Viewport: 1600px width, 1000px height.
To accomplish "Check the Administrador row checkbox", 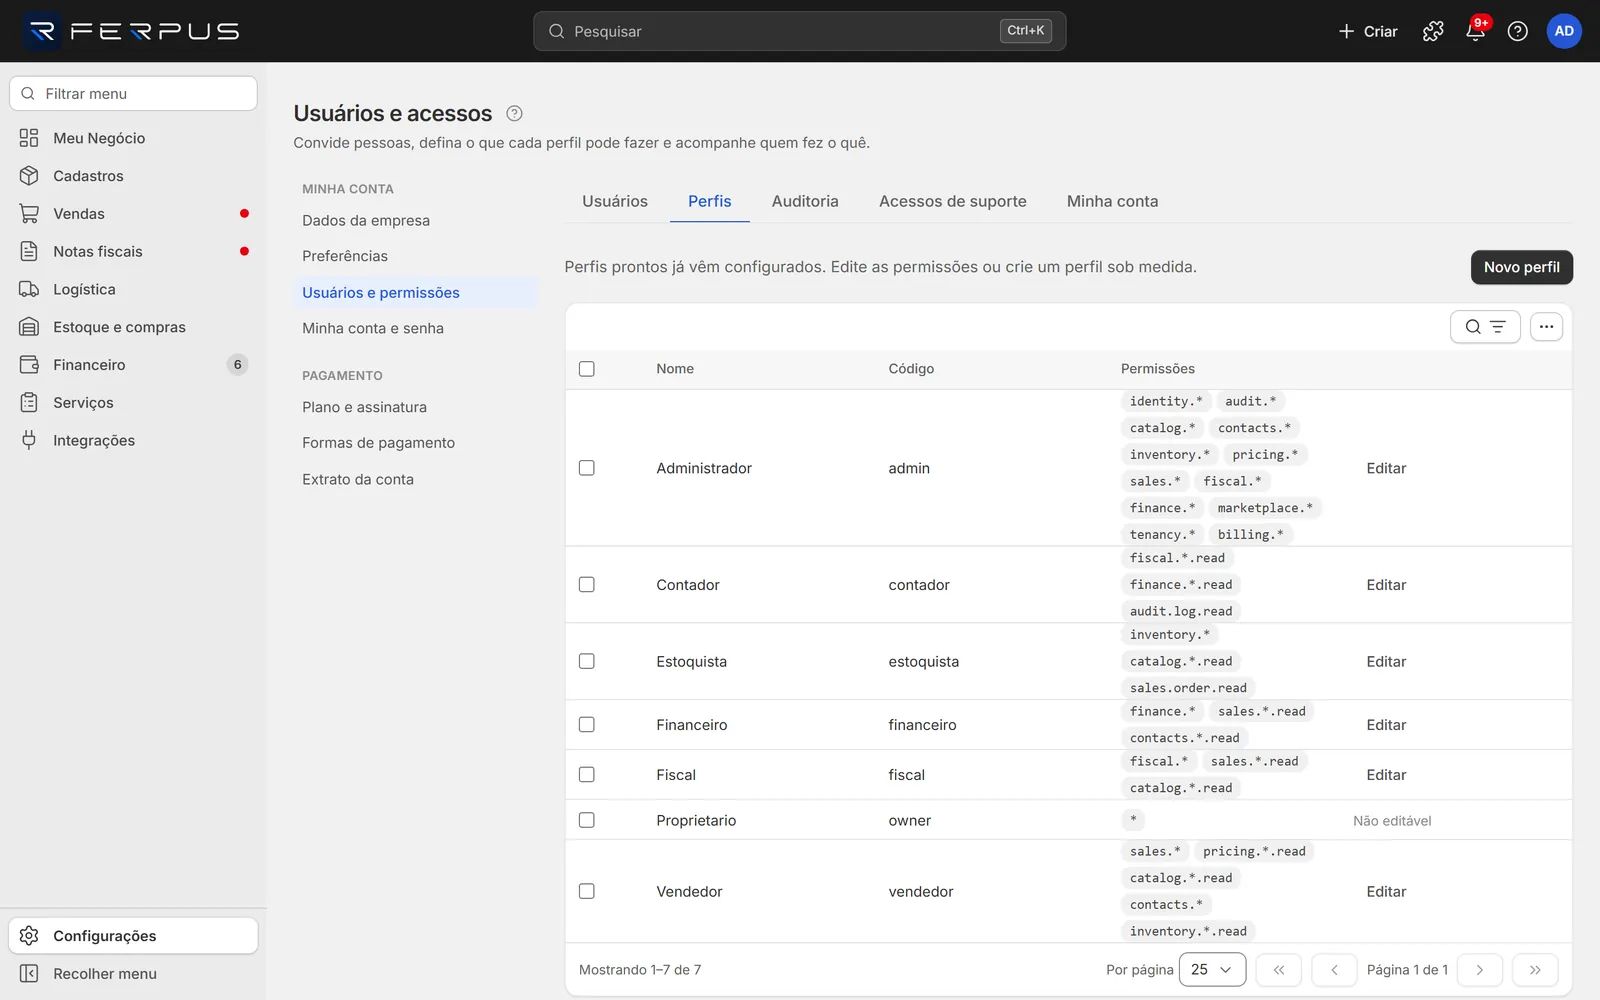I will (587, 468).
